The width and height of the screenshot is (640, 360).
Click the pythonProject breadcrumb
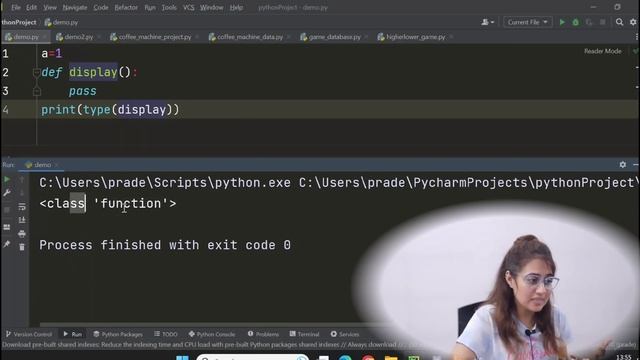pyautogui.click(x=19, y=22)
